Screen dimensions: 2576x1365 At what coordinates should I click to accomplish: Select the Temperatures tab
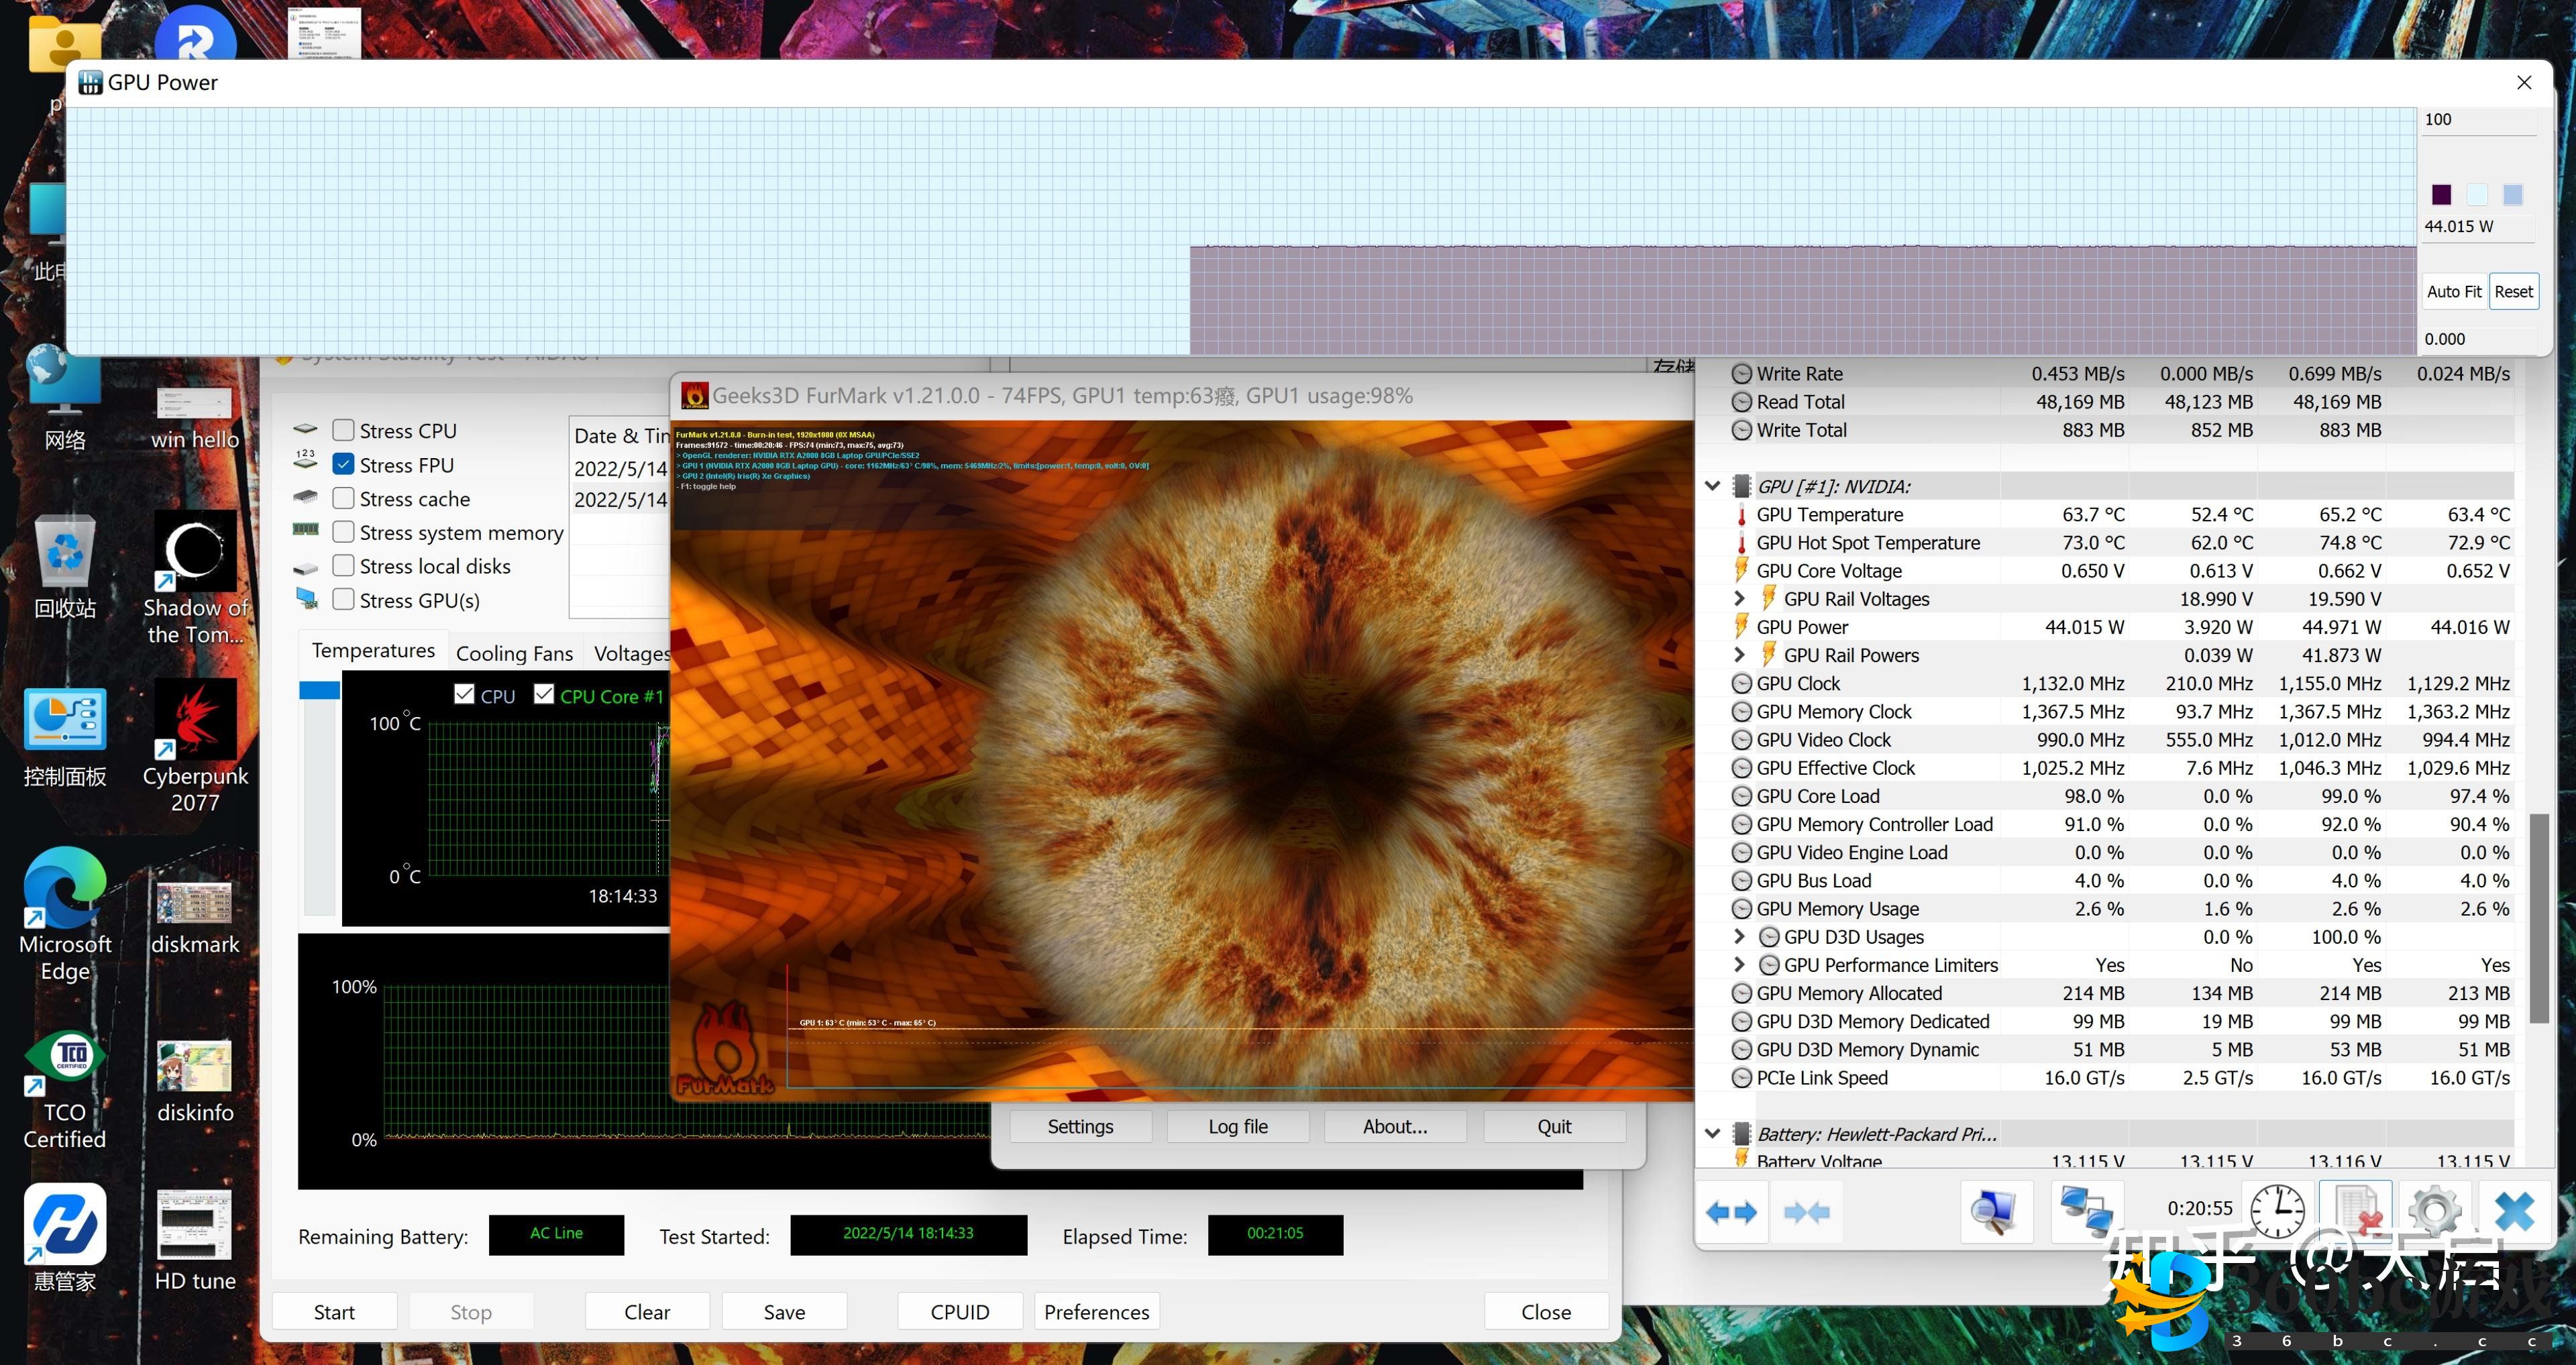coord(373,650)
